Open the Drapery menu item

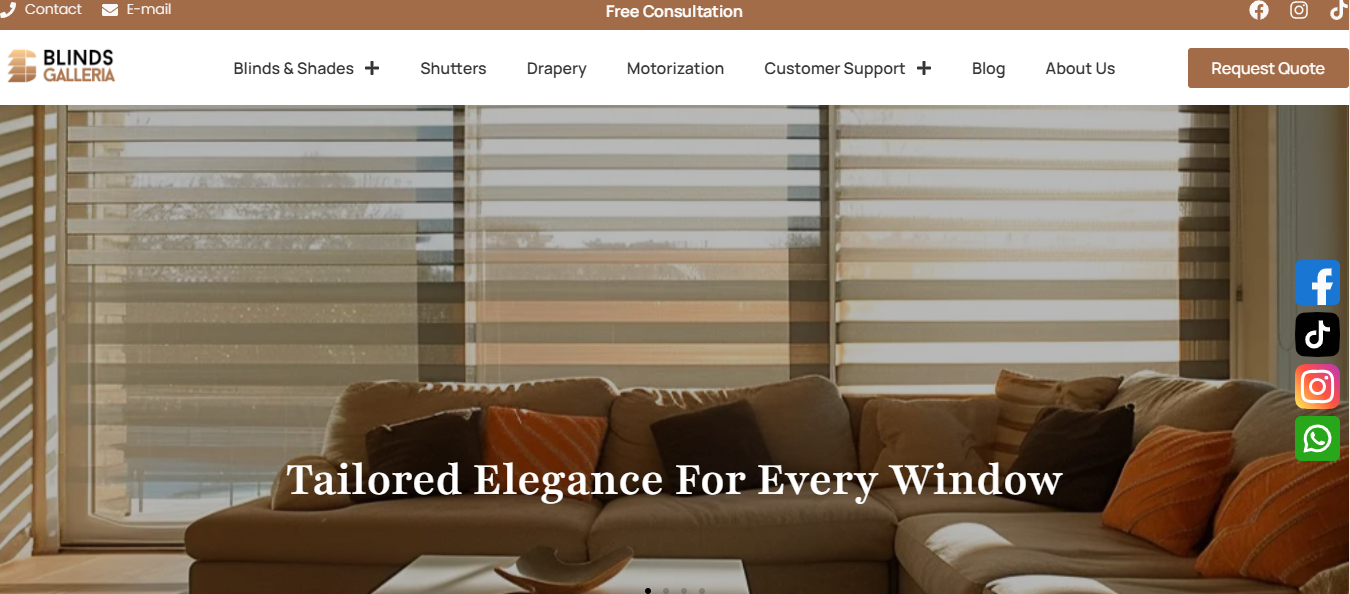(x=556, y=68)
